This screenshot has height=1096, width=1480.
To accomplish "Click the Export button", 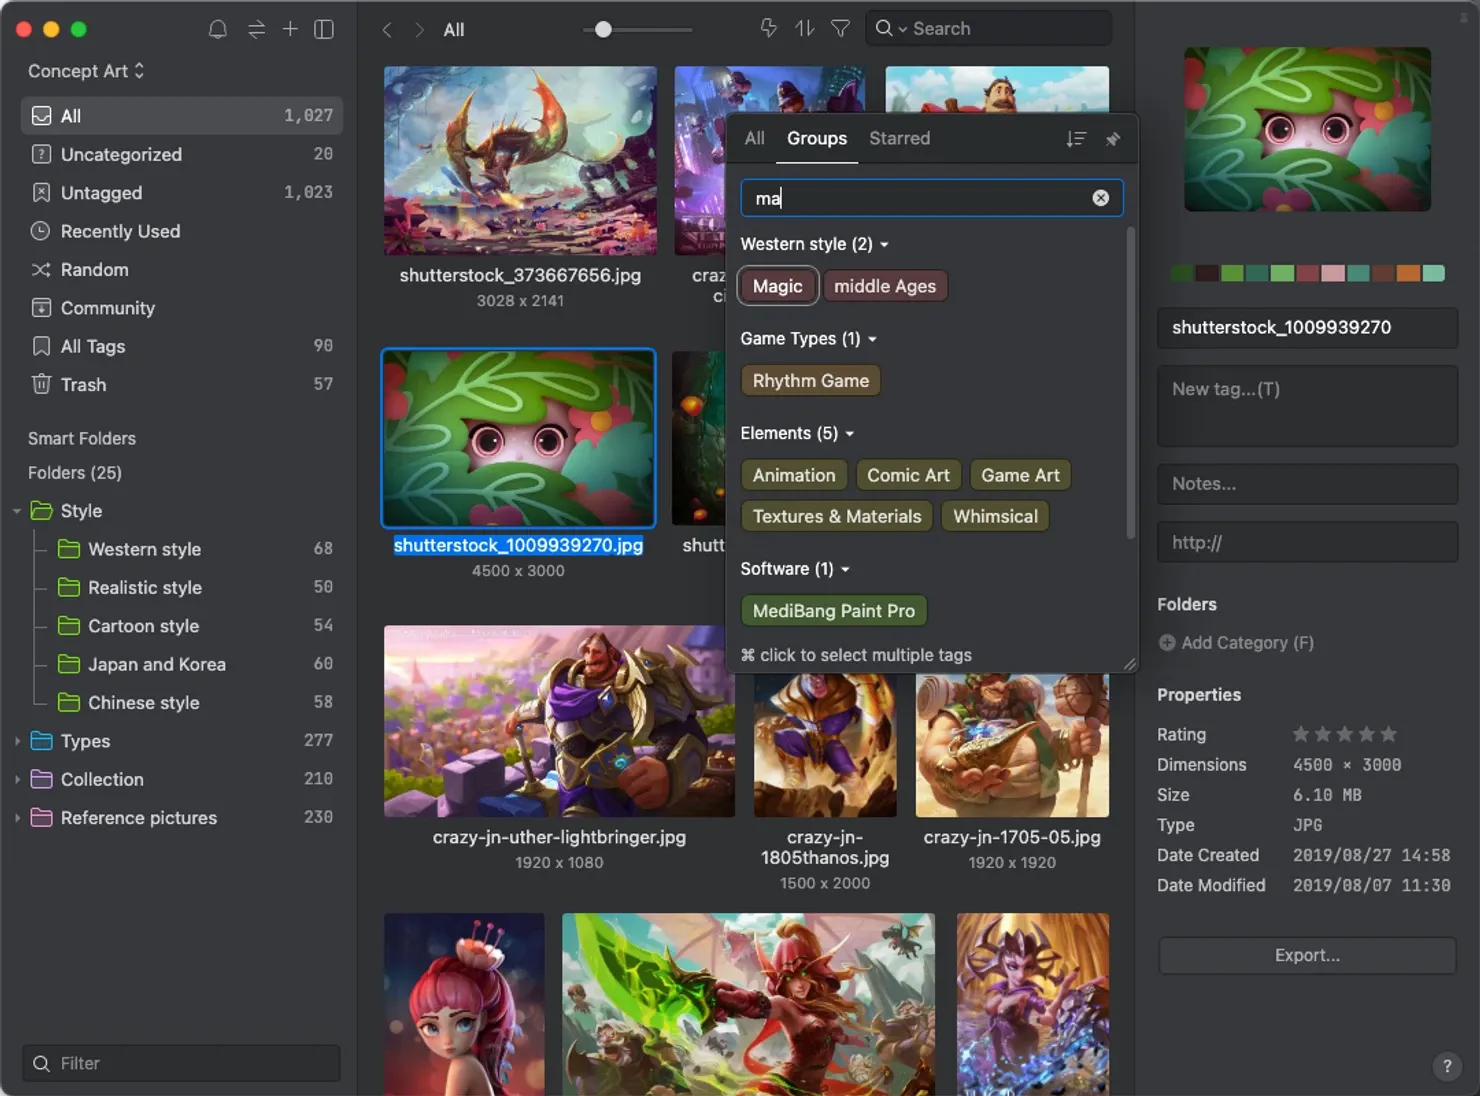I will click(x=1307, y=955).
